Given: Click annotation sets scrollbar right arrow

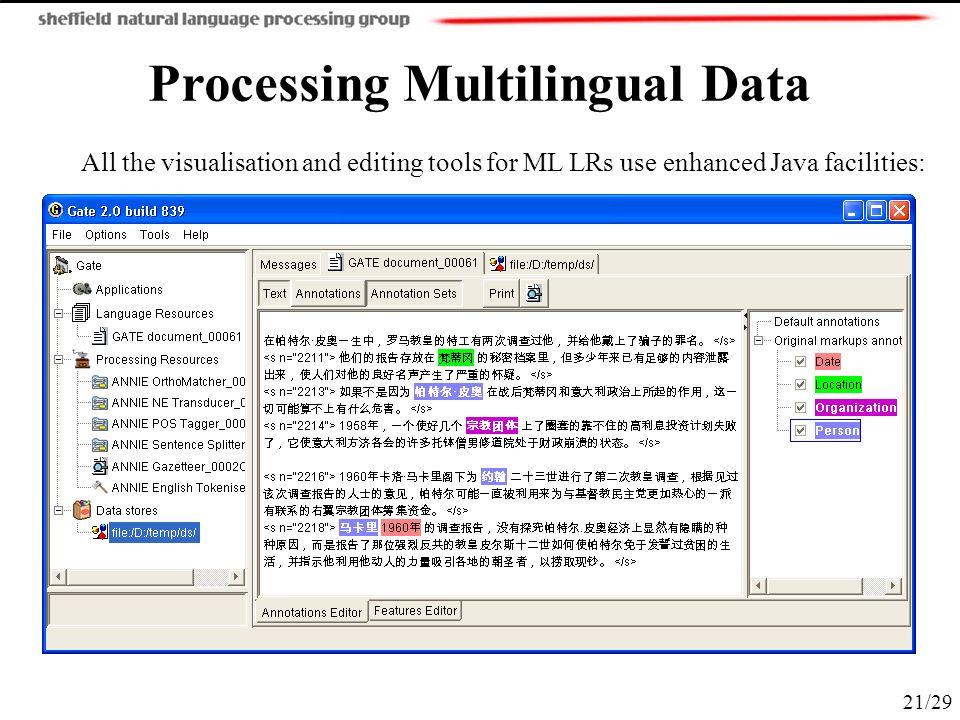Looking at the screenshot, I should tap(893, 585).
